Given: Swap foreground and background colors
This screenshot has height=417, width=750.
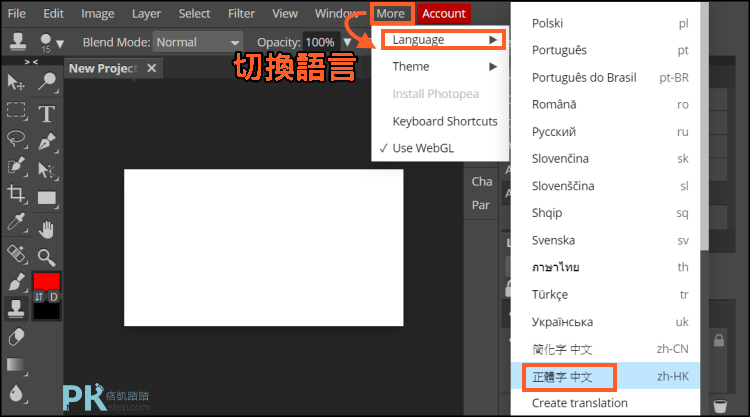Looking at the screenshot, I should click(x=39, y=297).
